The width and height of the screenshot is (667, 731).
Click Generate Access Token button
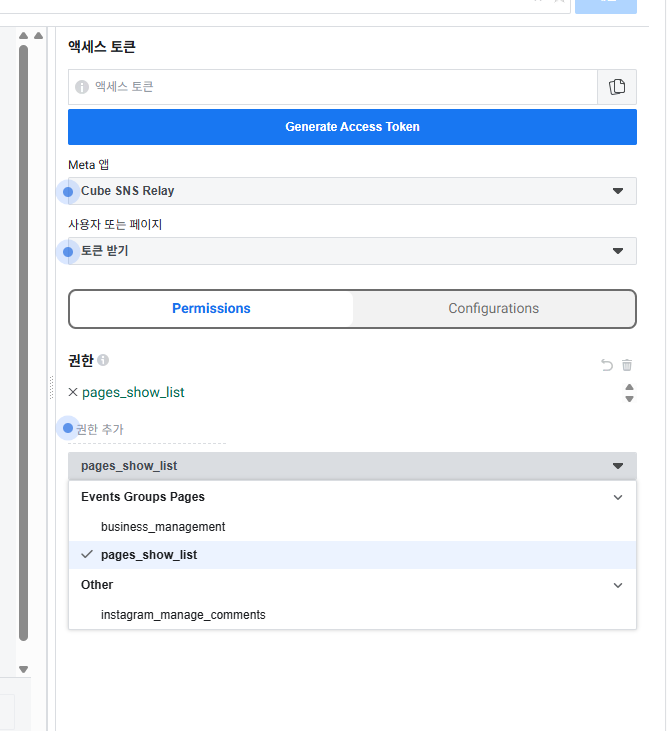(x=352, y=127)
